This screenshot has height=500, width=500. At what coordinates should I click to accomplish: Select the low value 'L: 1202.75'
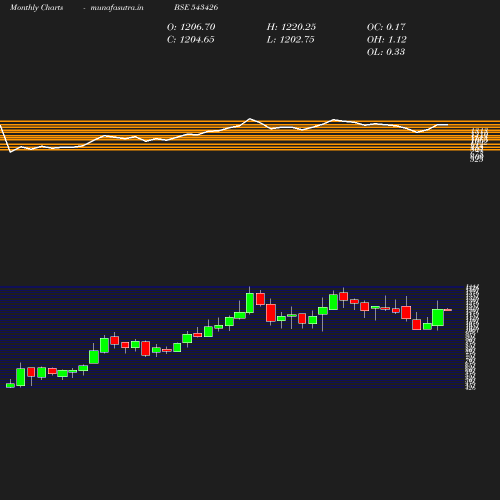pos(290,39)
